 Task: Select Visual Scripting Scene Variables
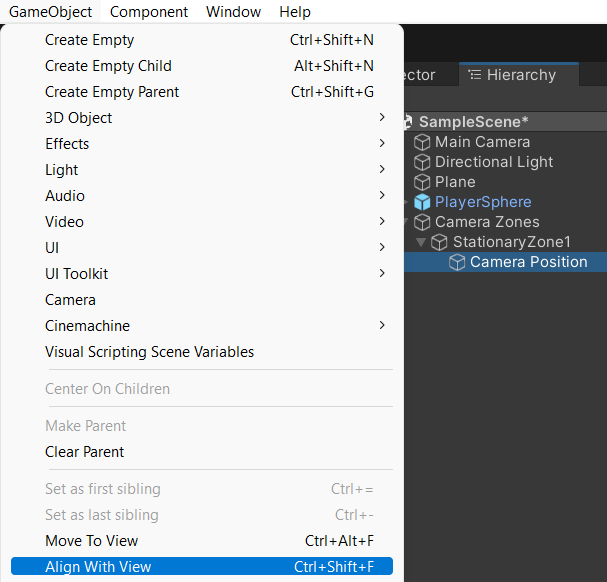(202, 352)
